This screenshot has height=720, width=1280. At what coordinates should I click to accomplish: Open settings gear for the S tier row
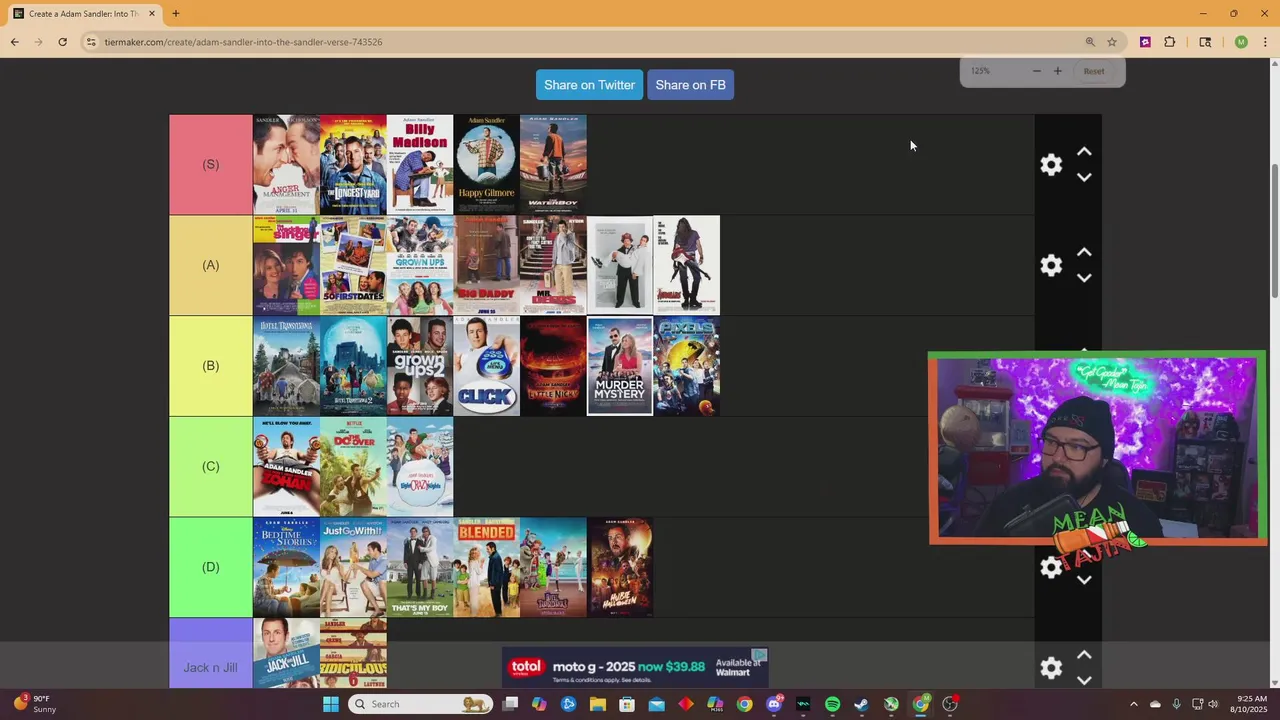pyautogui.click(x=1051, y=165)
